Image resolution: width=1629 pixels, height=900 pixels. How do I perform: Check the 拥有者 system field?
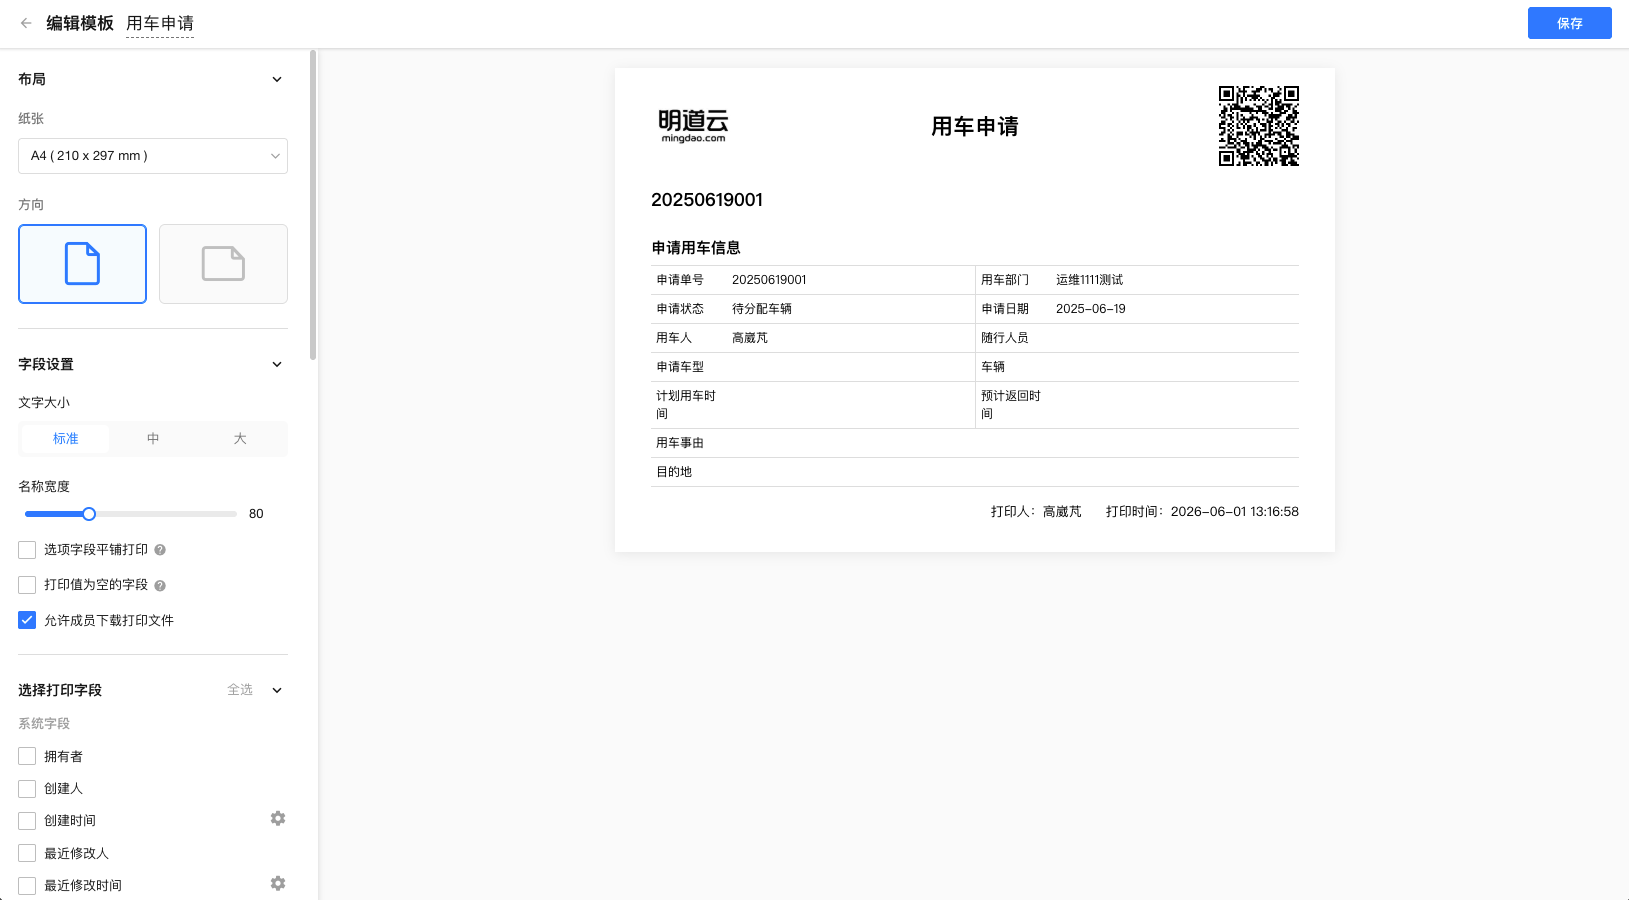pyautogui.click(x=27, y=756)
